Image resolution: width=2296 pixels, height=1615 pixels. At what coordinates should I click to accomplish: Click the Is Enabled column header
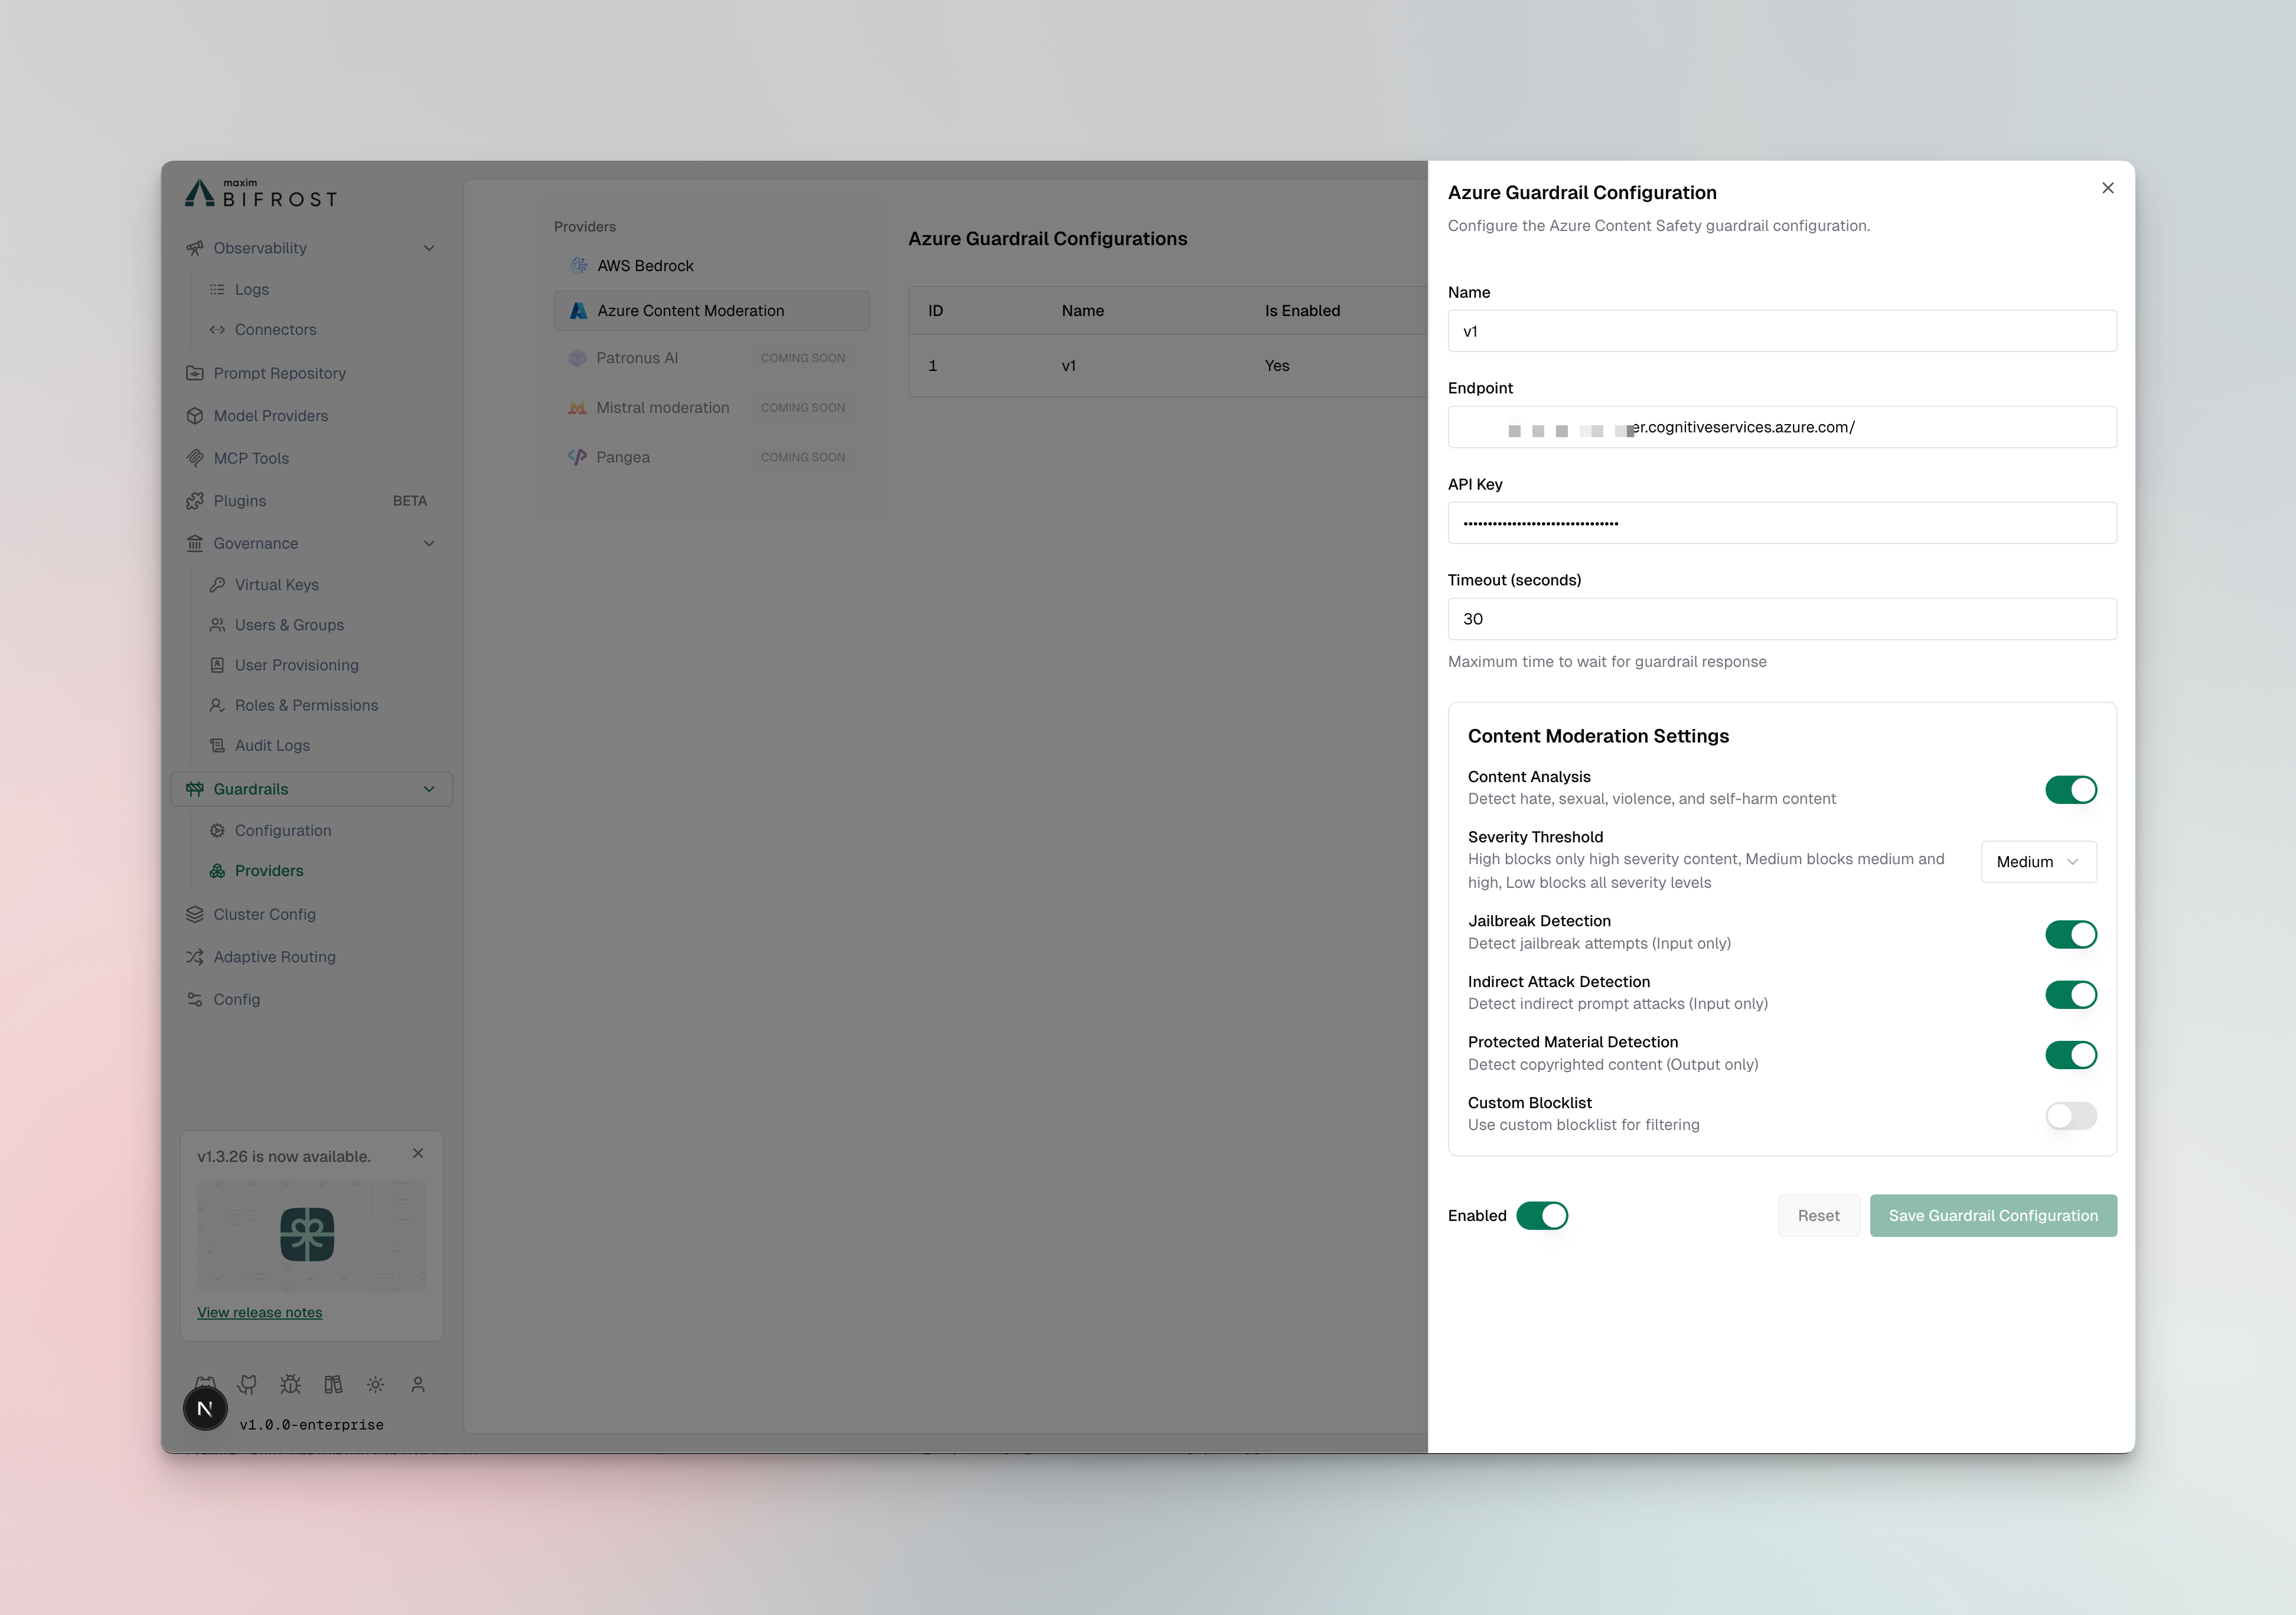[1302, 311]
